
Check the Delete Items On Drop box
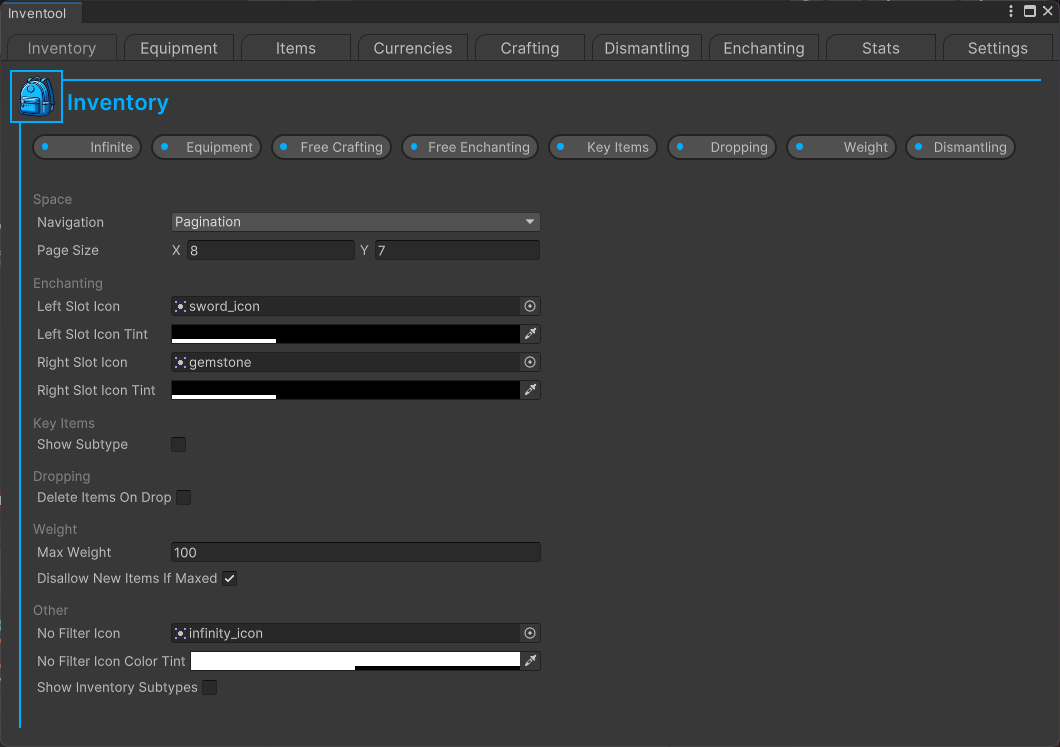click(x=184, y=498)
